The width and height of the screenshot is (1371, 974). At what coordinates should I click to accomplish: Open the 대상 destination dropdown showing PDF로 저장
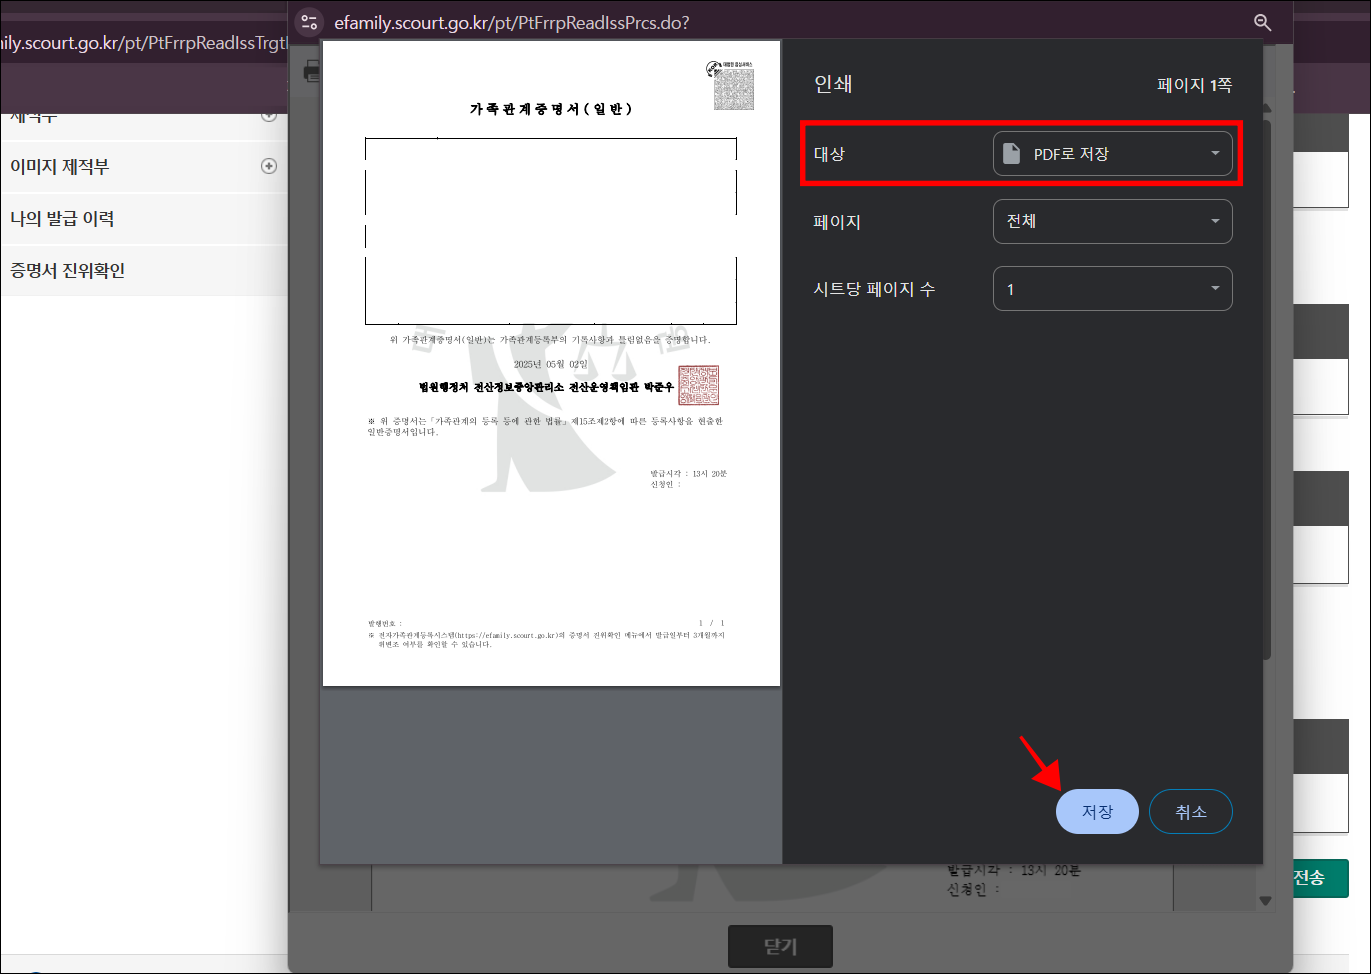tap(1113, 154)
